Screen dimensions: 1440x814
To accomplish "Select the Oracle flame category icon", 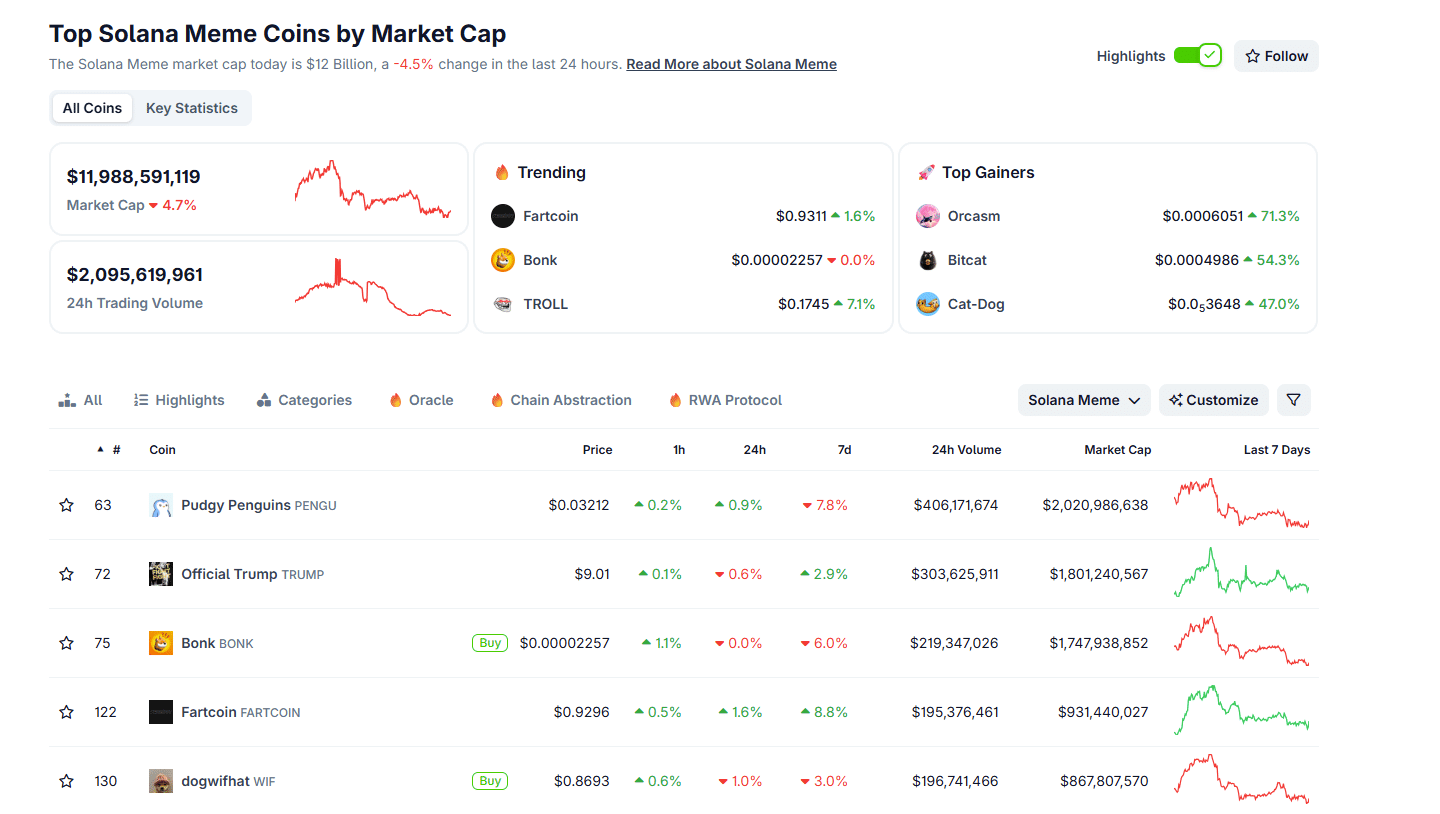I will coord(395,400).
